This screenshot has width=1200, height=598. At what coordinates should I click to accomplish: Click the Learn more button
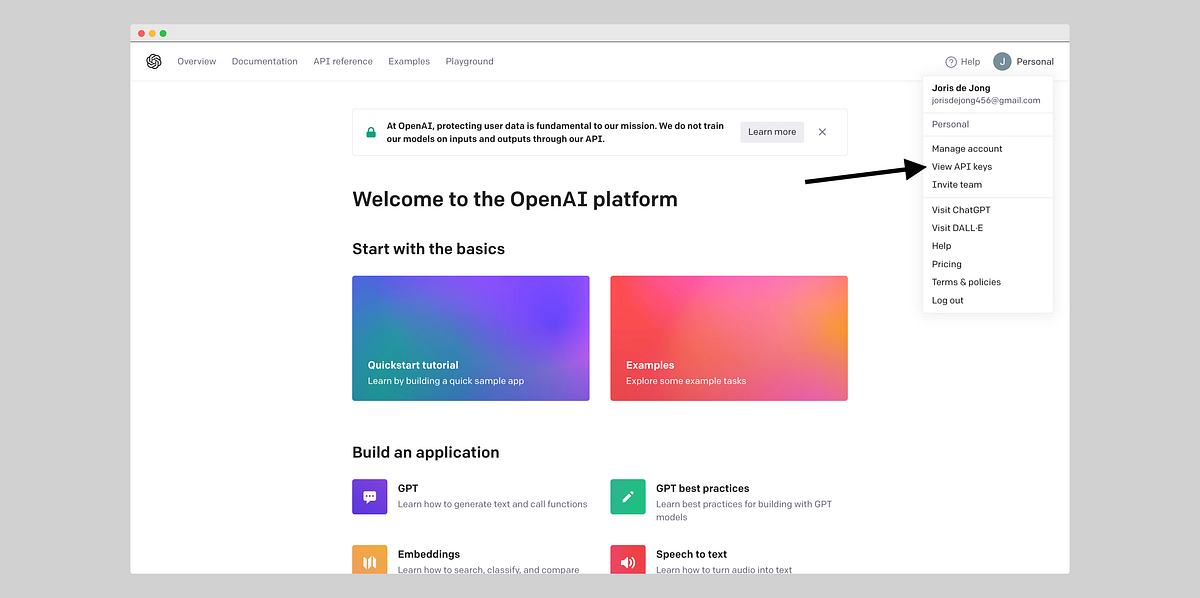click(771, 131)
